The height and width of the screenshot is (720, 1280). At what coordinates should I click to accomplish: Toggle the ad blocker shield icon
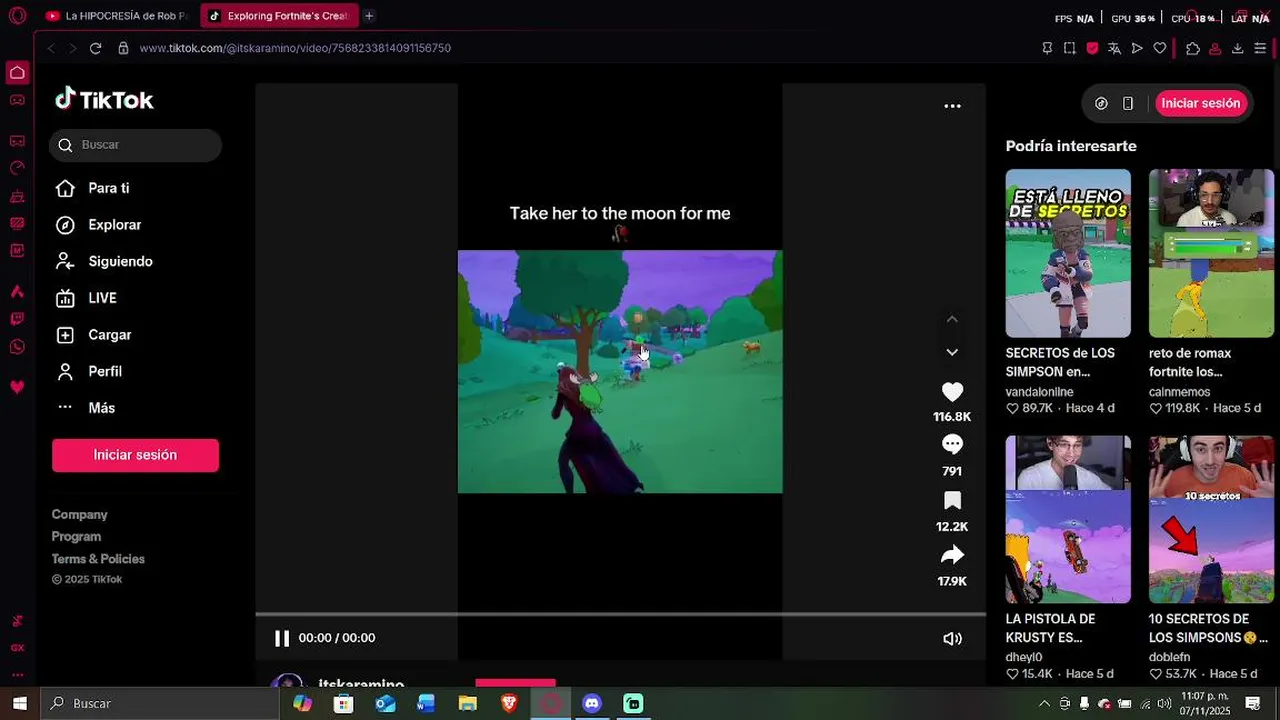click(x=1092, y=48)
